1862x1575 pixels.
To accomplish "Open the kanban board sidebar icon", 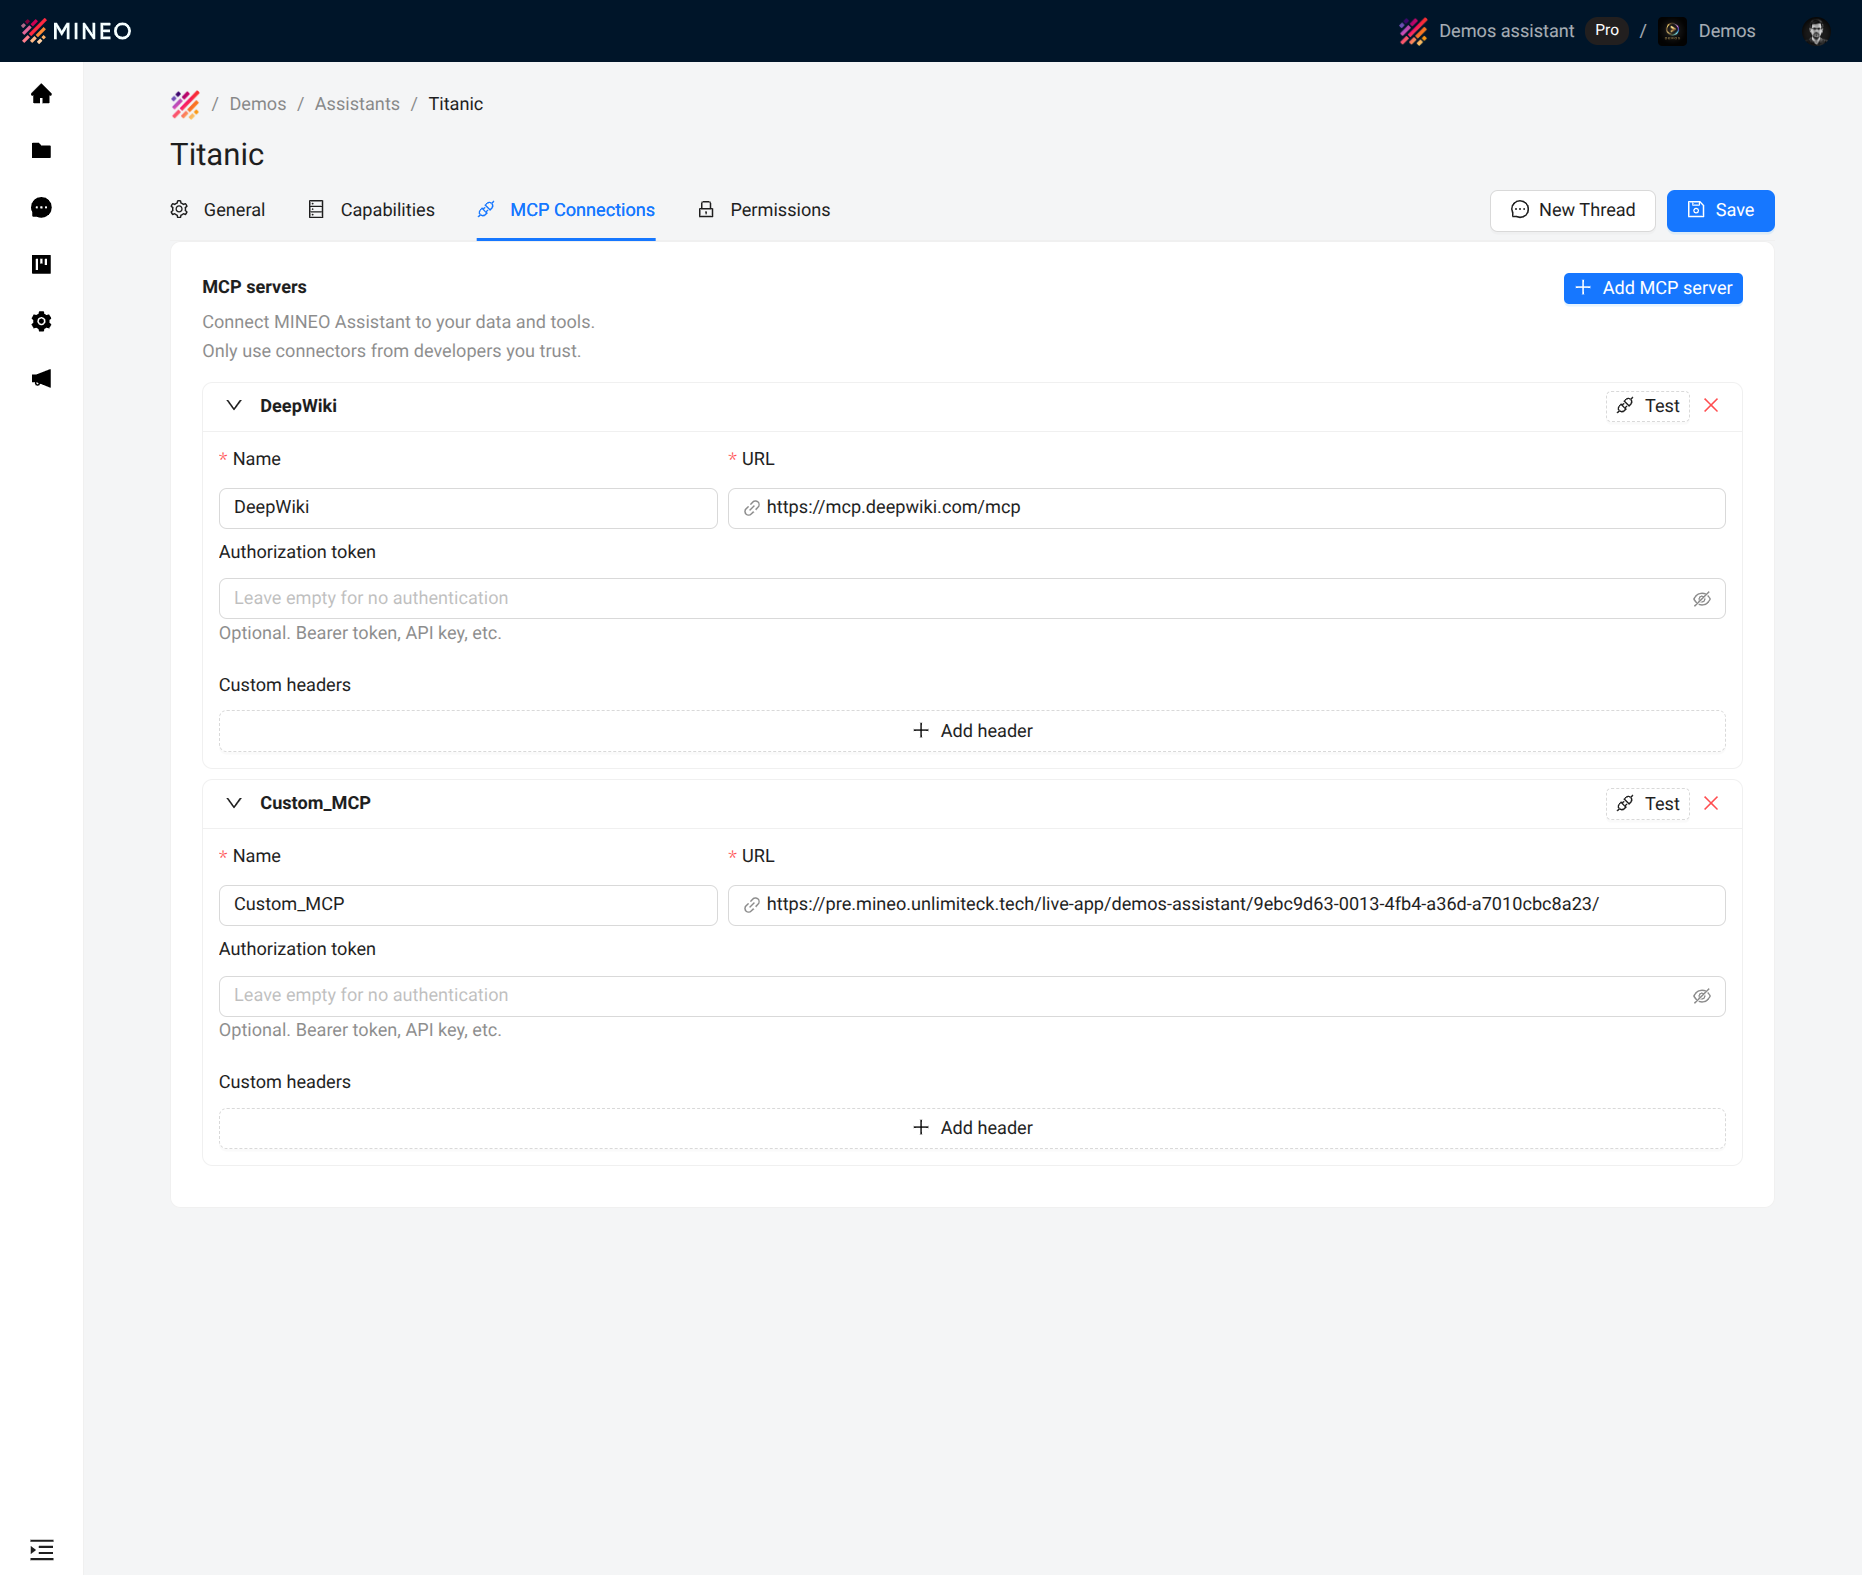I will point(41,264).
